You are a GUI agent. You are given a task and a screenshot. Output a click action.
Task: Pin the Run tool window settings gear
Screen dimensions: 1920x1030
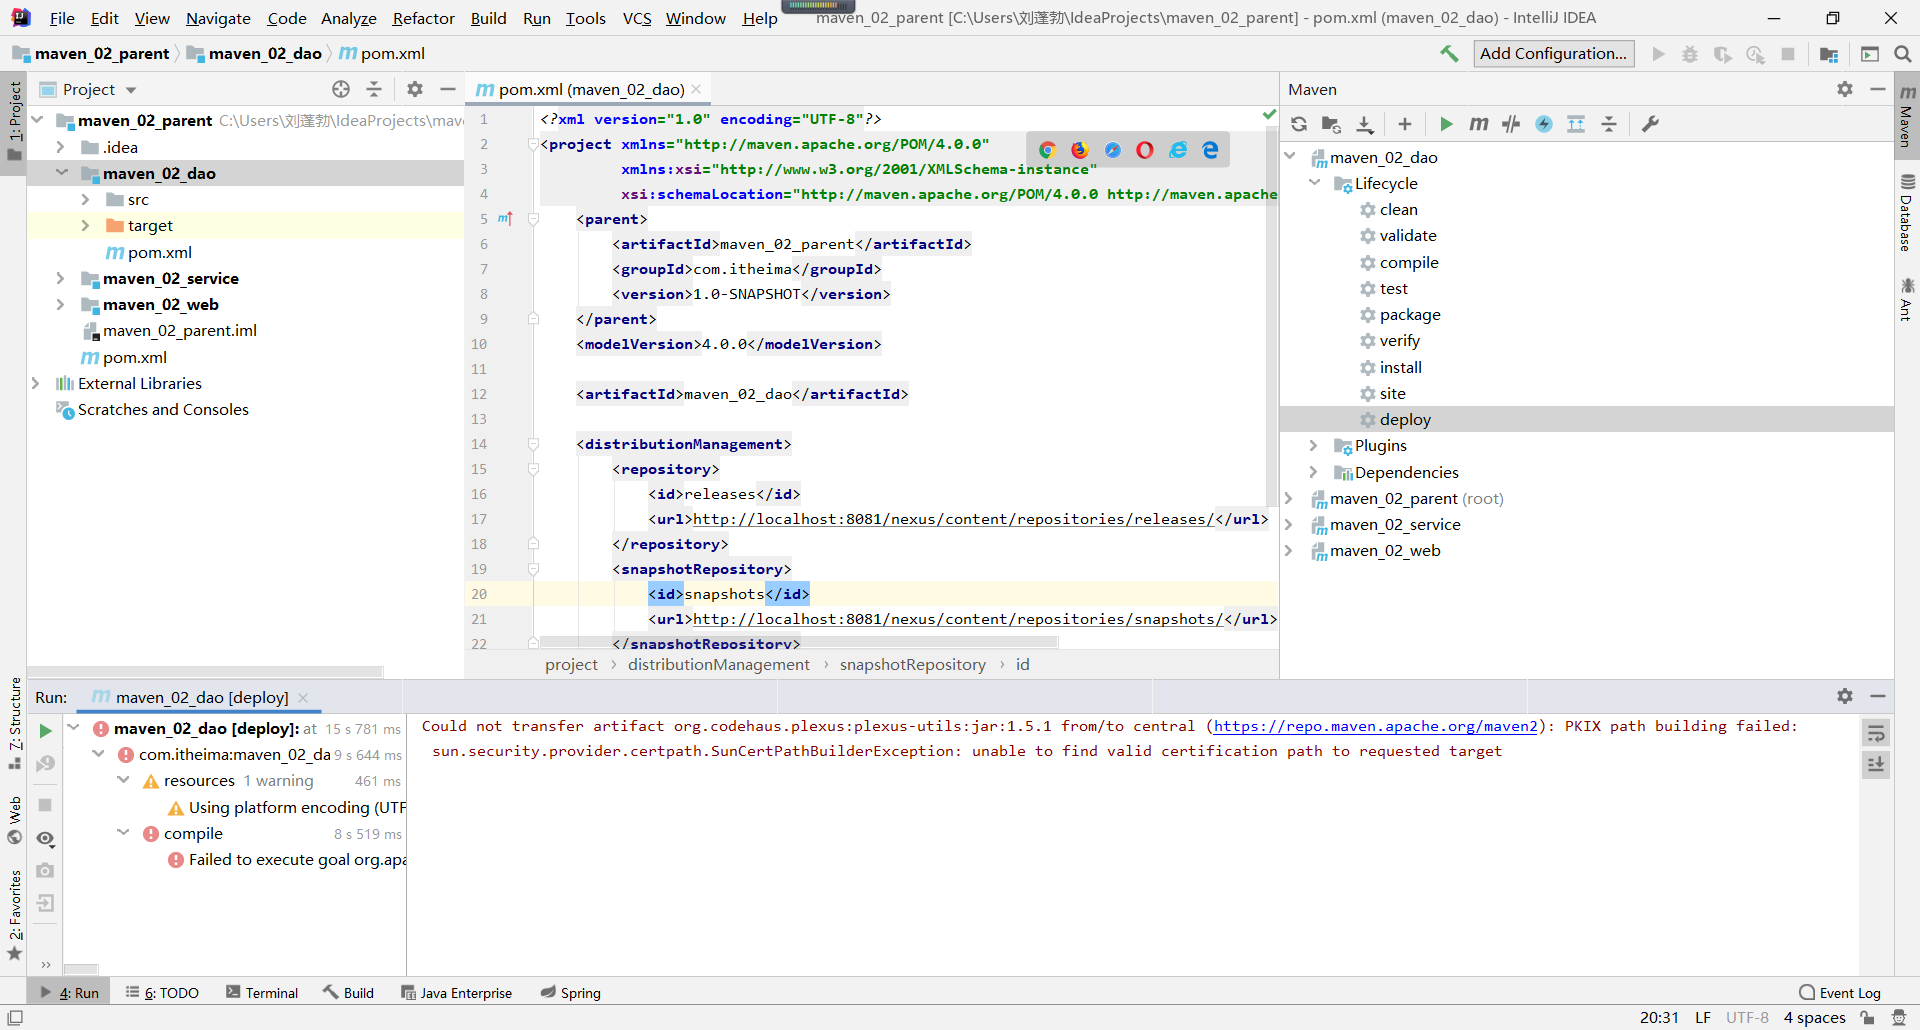tap(1845, 696)
